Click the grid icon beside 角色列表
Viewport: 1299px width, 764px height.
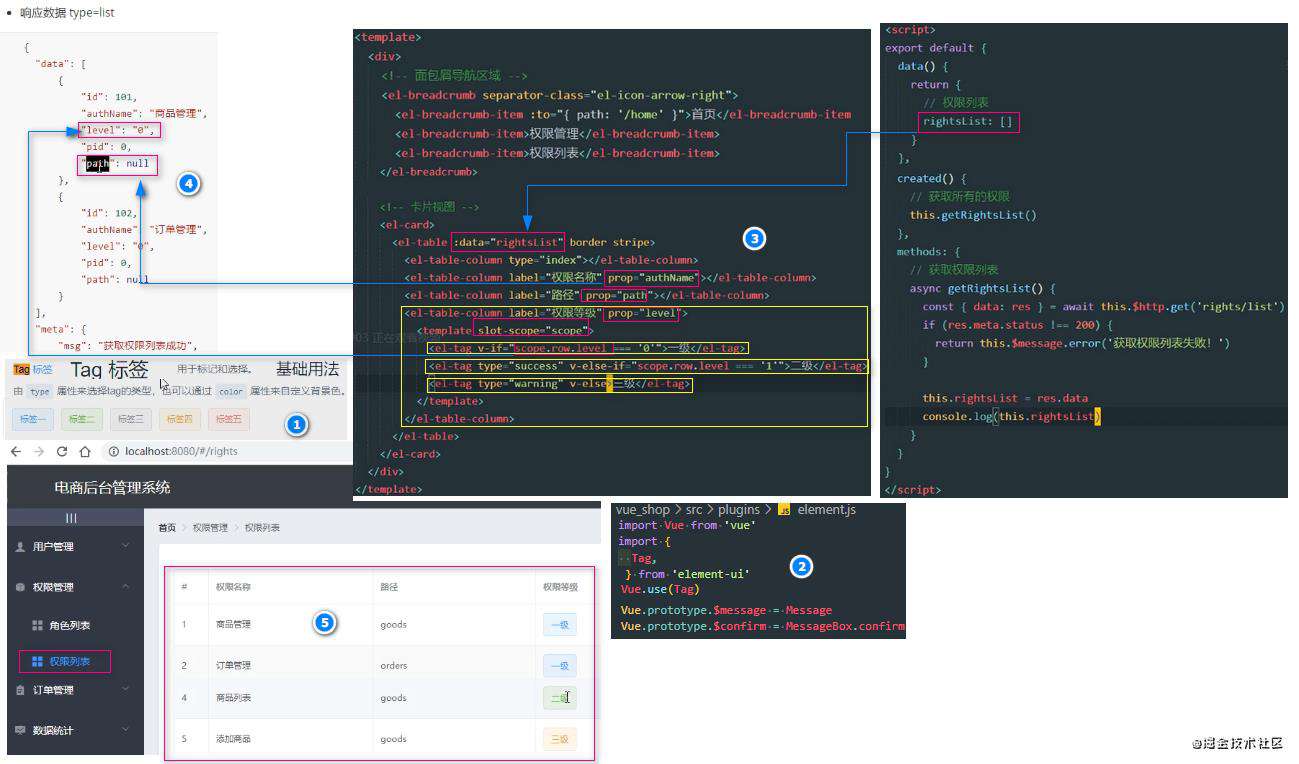pos(37,625)
